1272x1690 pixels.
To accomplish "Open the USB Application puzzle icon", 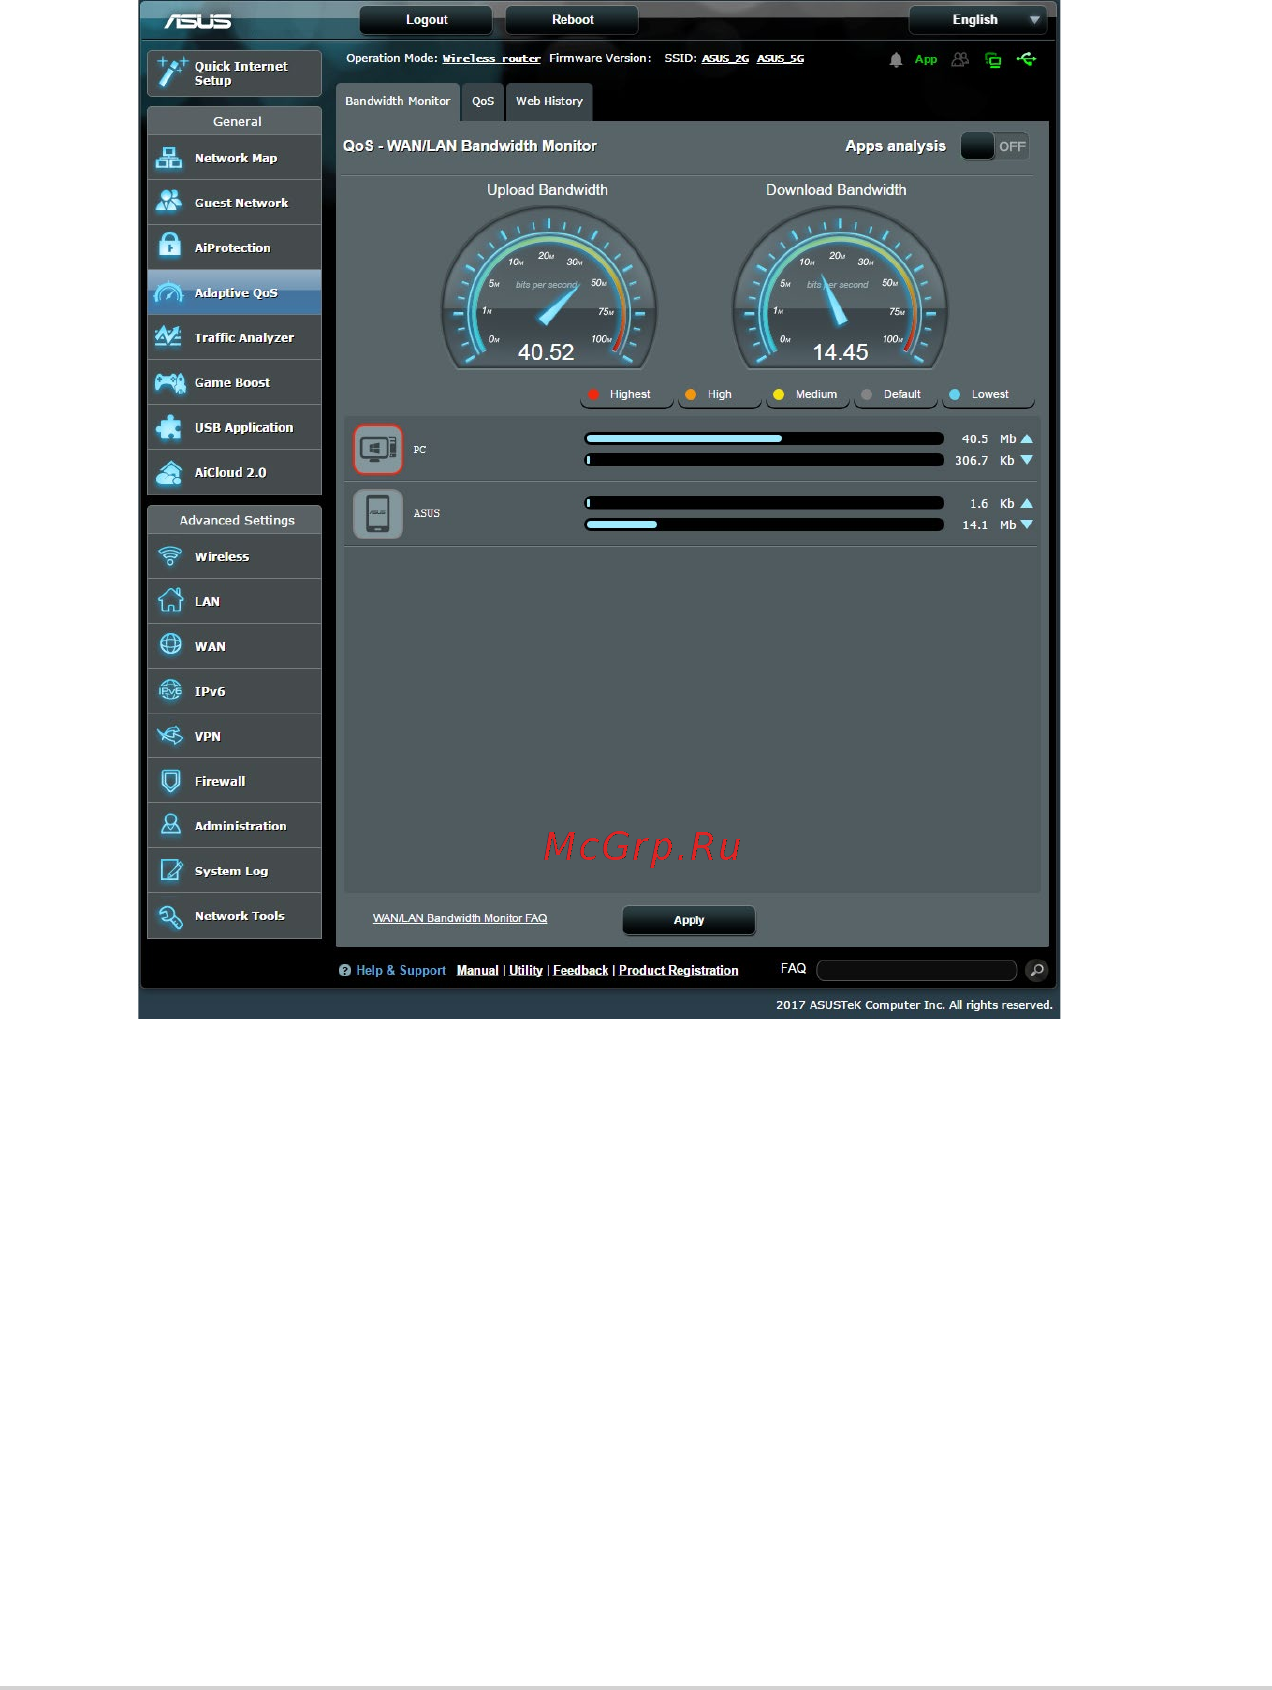I will point(169,427).
